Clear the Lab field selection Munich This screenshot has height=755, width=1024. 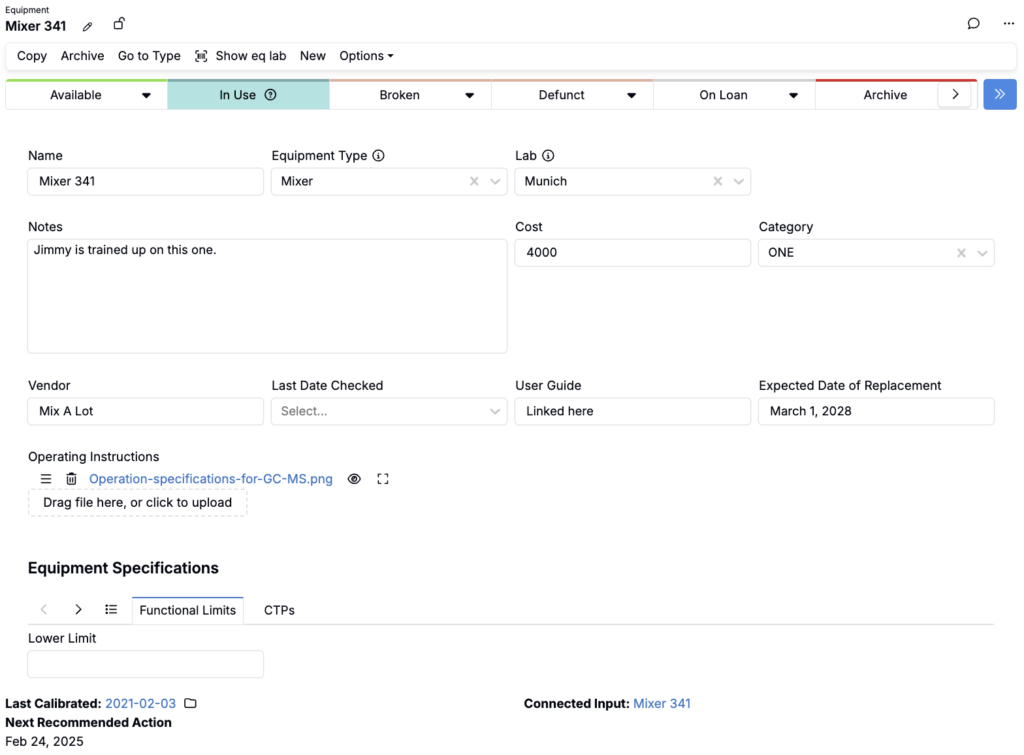(x=717, y=181)
